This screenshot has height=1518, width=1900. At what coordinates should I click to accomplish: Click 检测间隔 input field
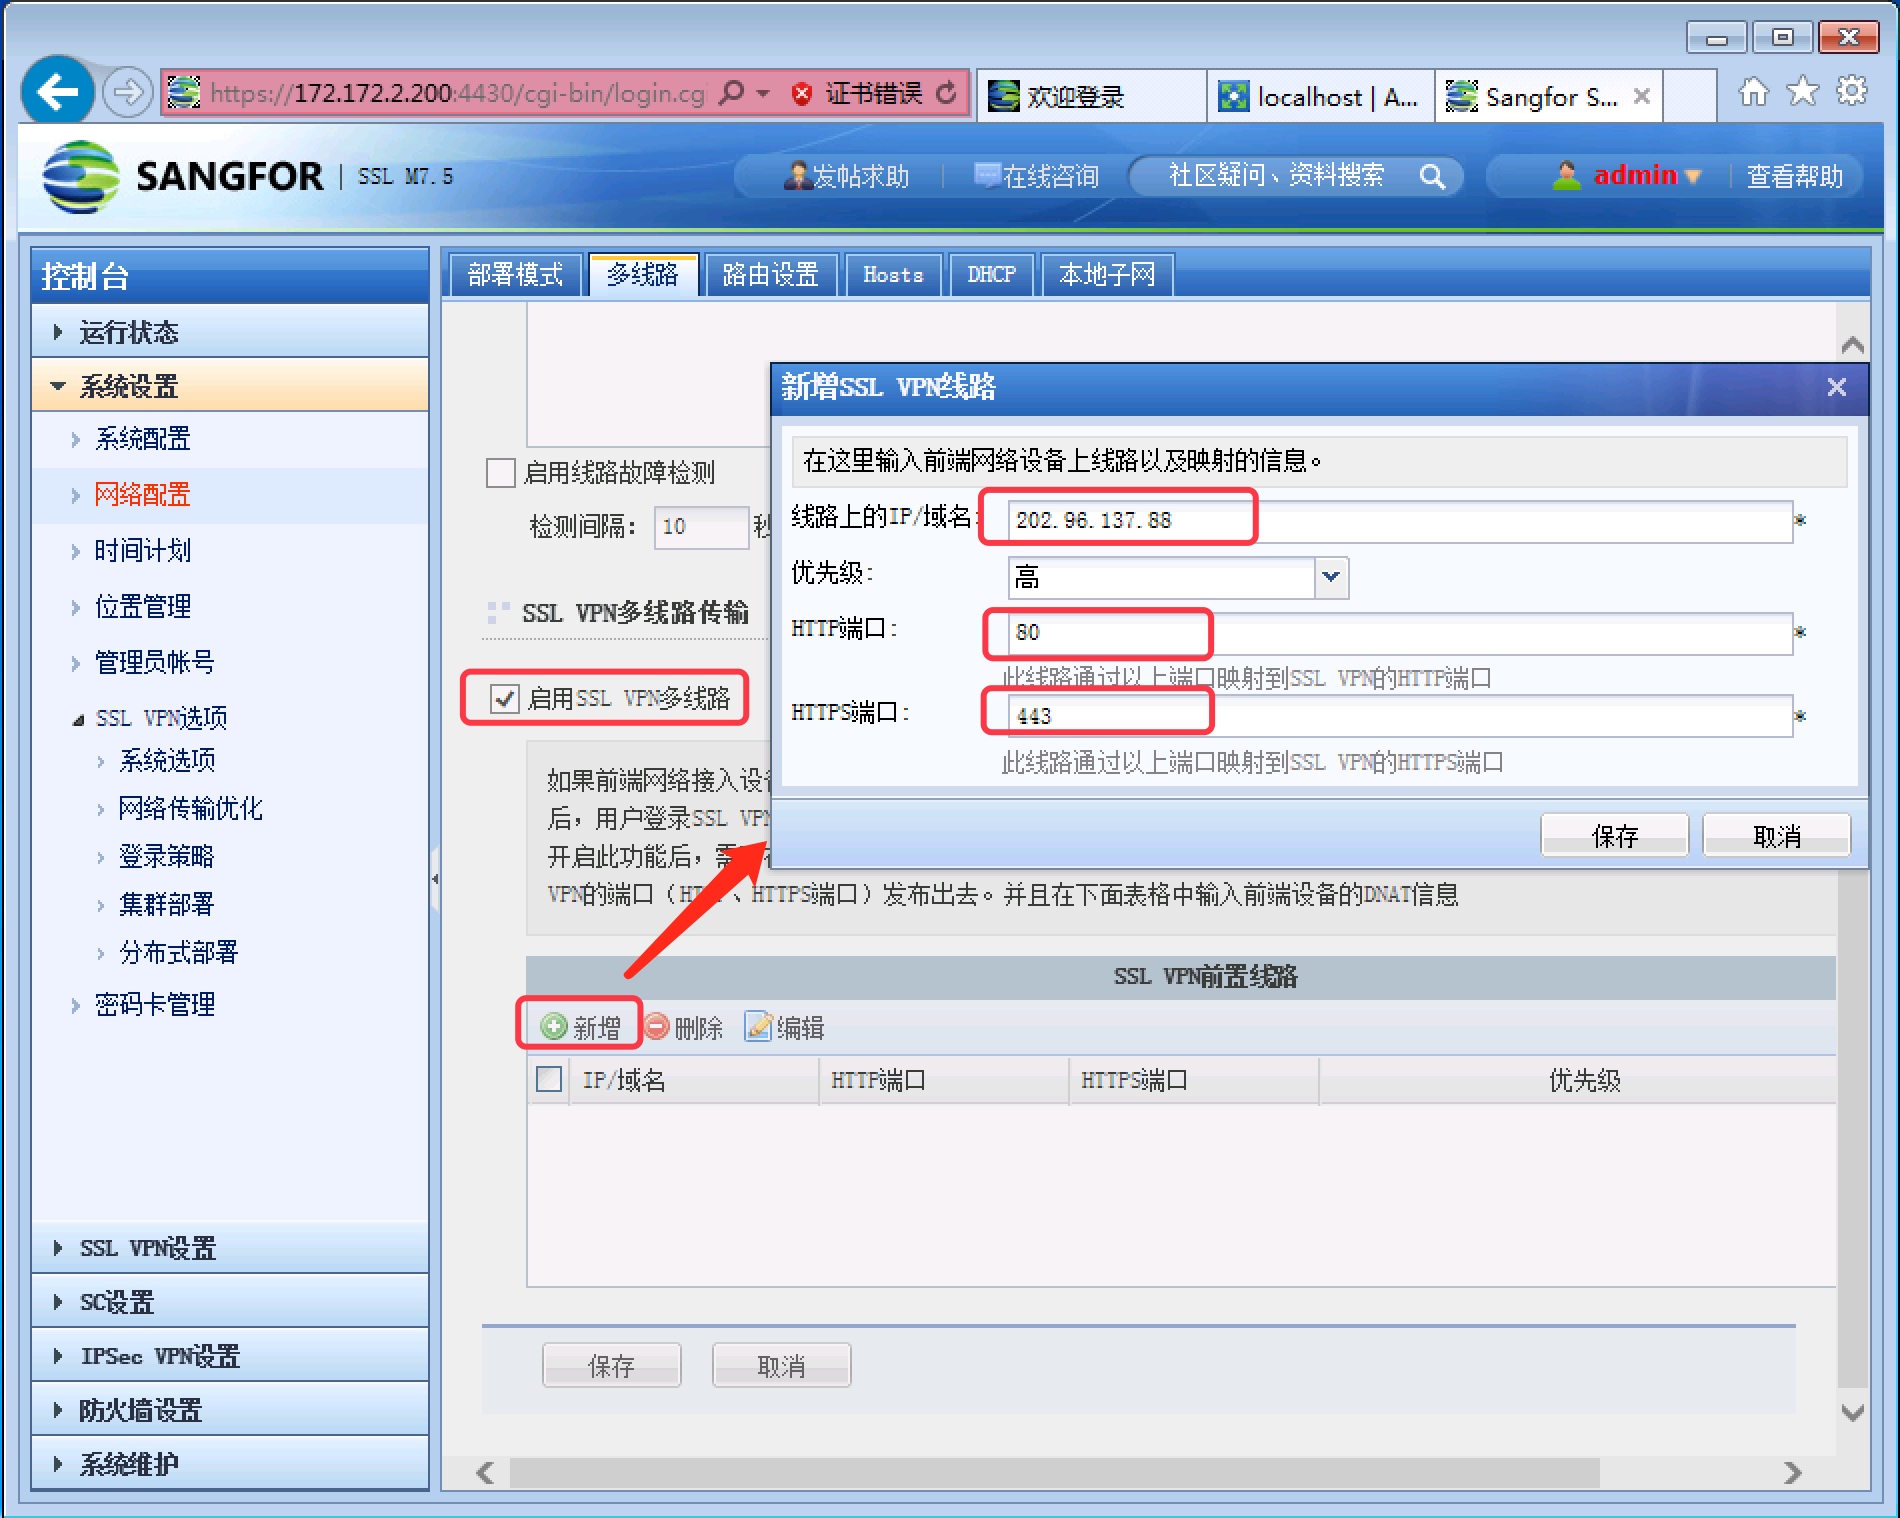pyautogui.click(x=701, y=527)
